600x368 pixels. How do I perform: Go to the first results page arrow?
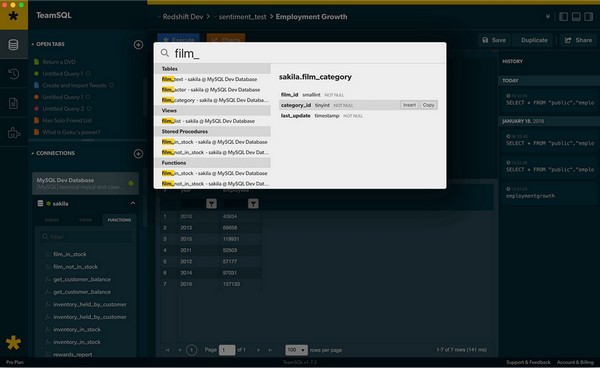(168, 350)
